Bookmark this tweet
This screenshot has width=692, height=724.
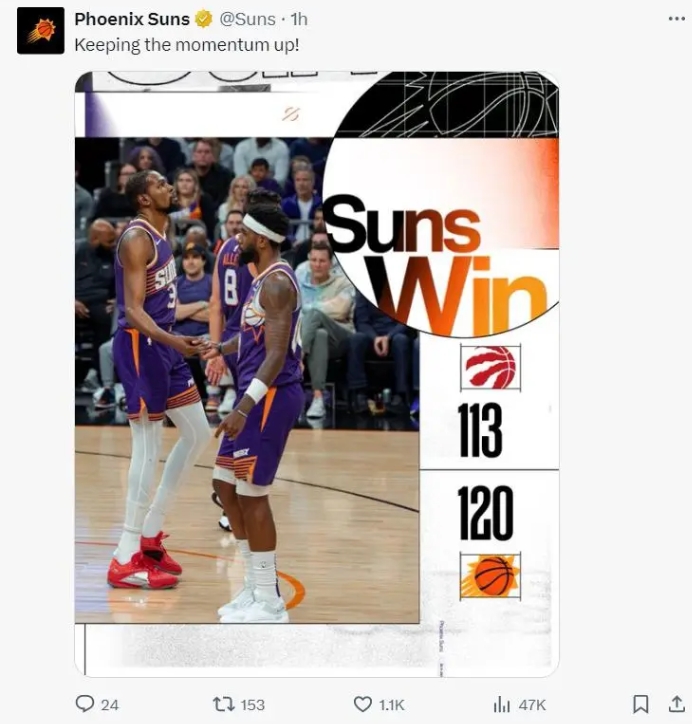641,704
